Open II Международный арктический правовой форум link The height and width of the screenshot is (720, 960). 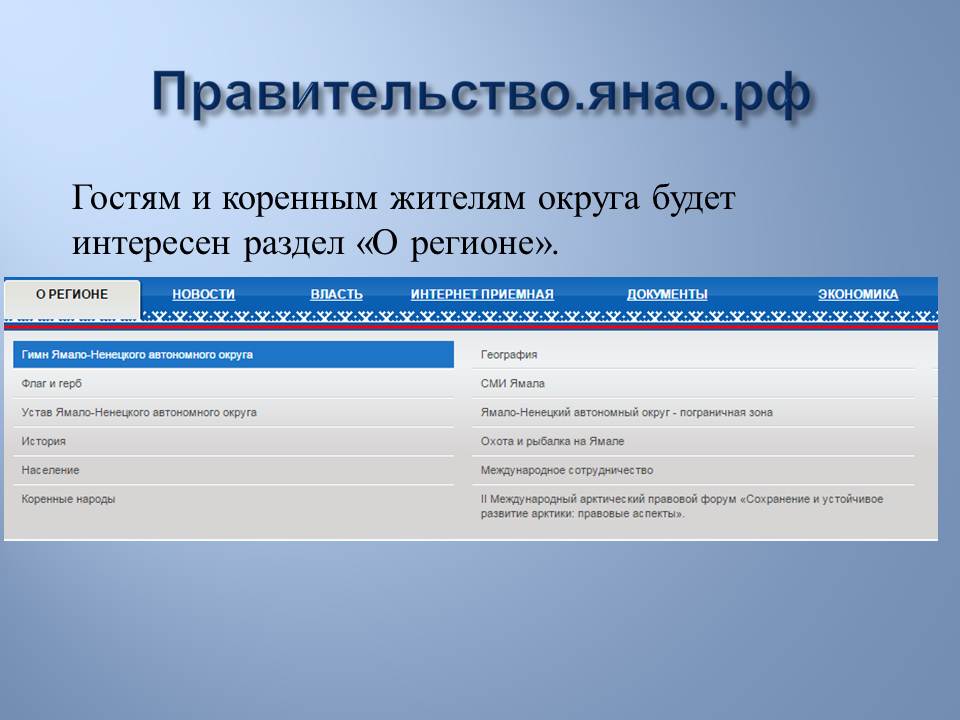[x=681, y=506]
